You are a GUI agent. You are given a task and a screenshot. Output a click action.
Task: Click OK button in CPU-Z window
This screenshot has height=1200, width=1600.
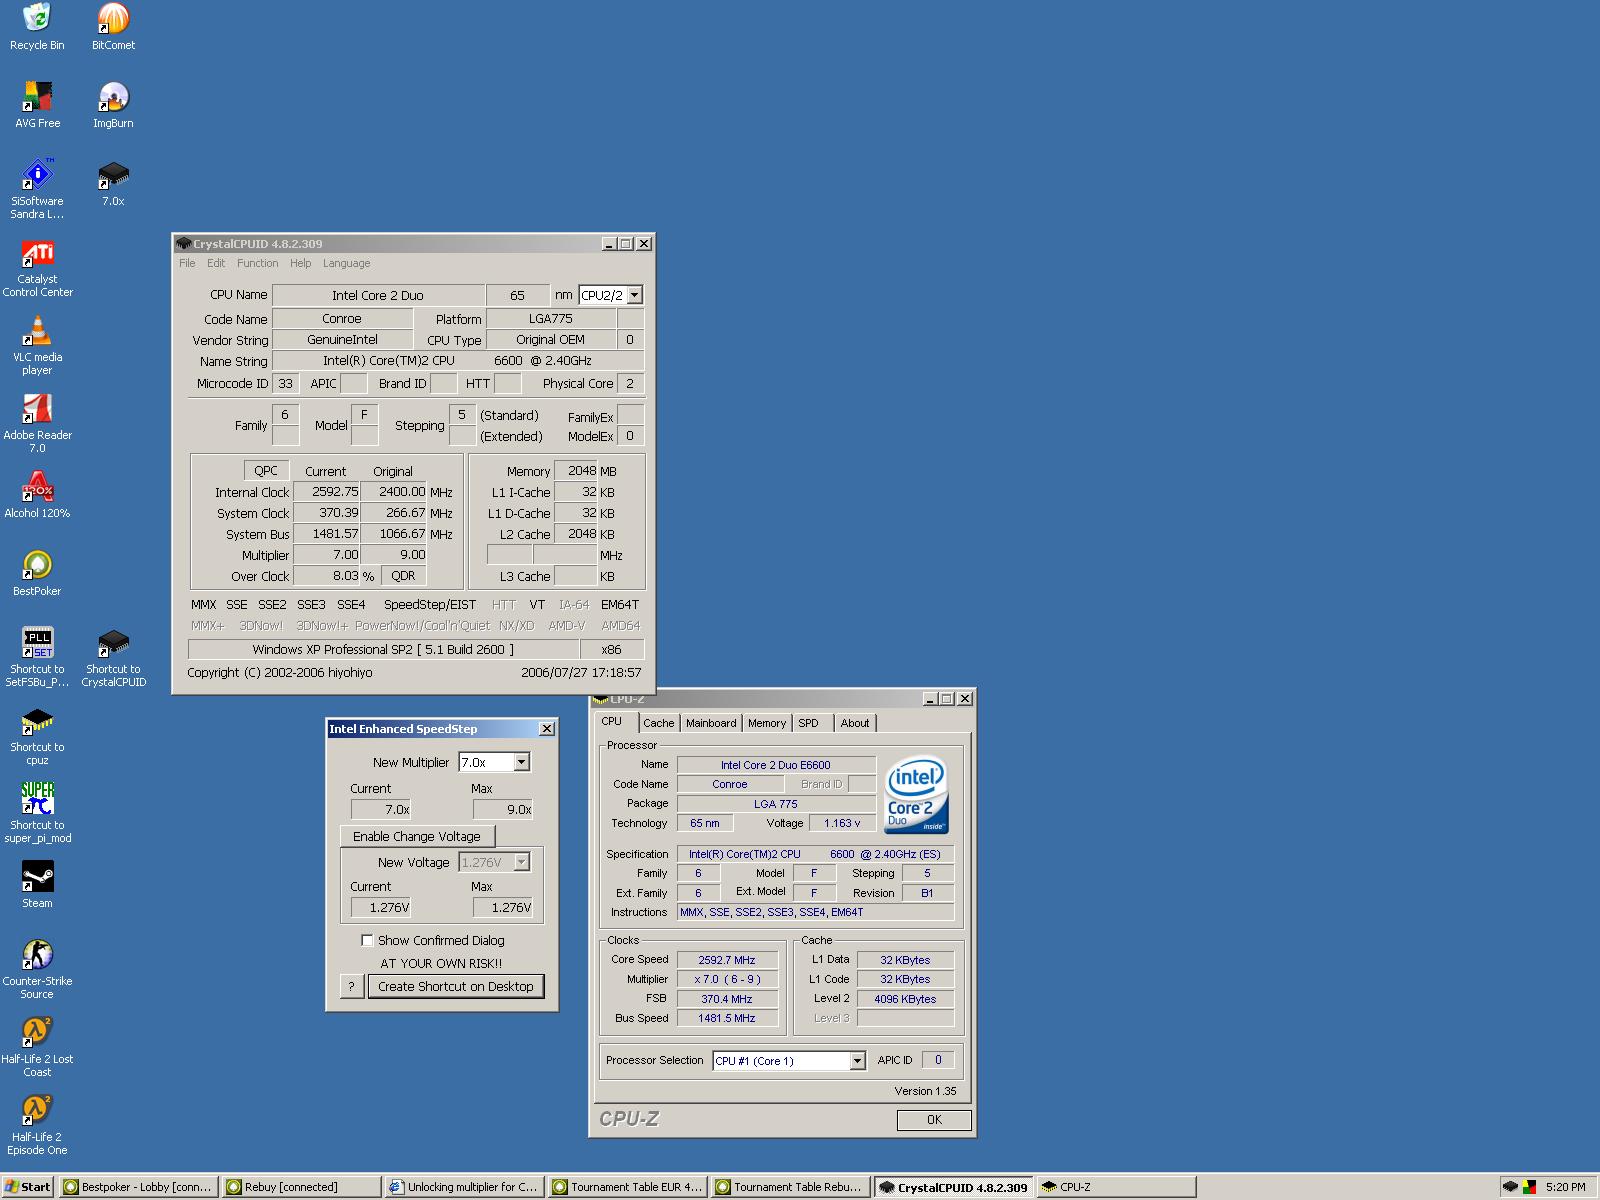tap(934, 1120)
